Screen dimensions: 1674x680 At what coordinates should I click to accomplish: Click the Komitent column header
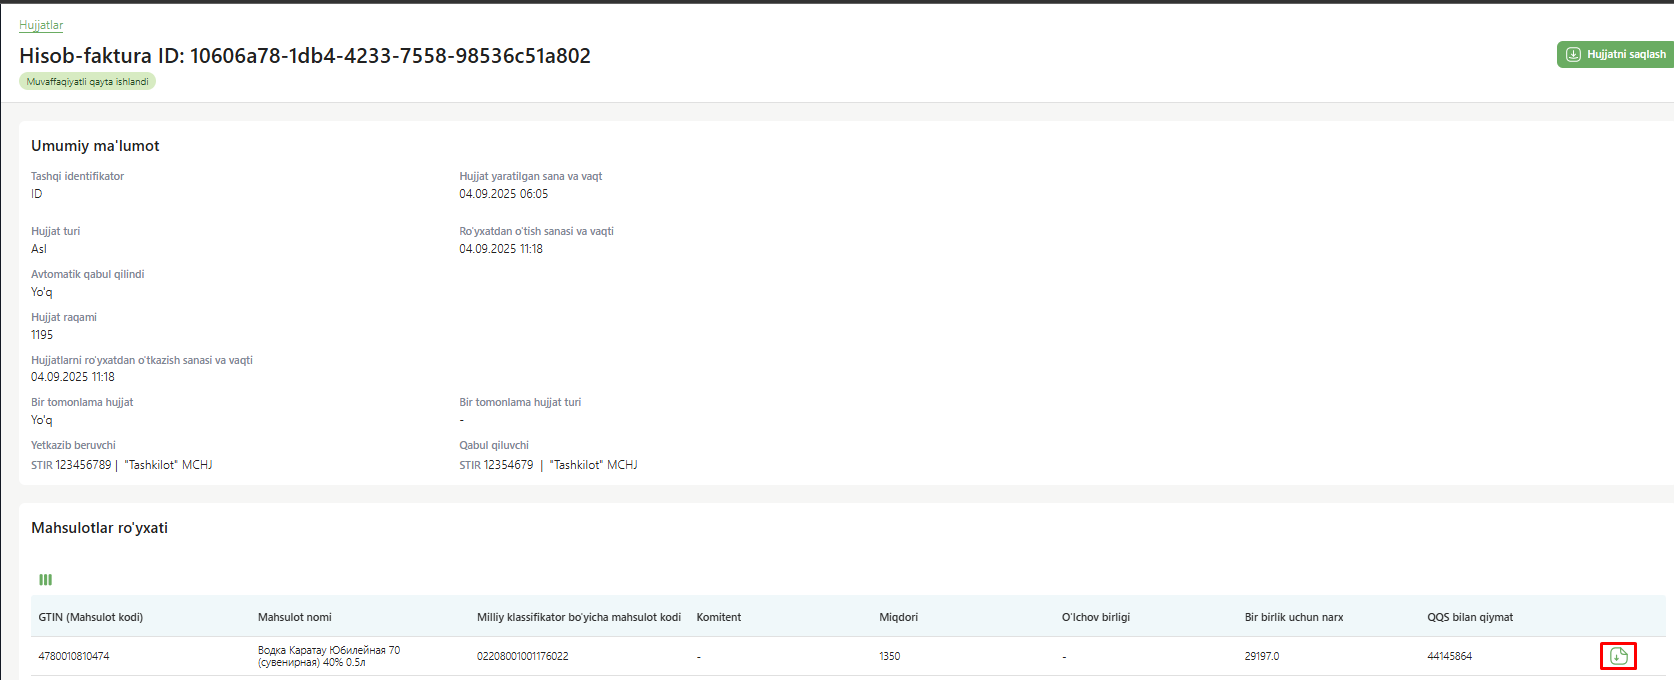tap(718, 617)
